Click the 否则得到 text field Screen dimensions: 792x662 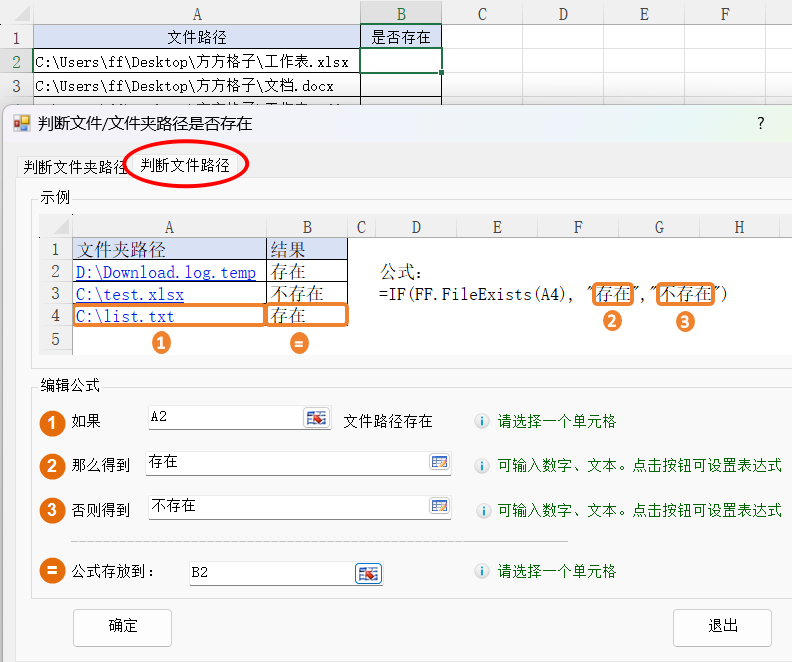click(x=285, y=507)
